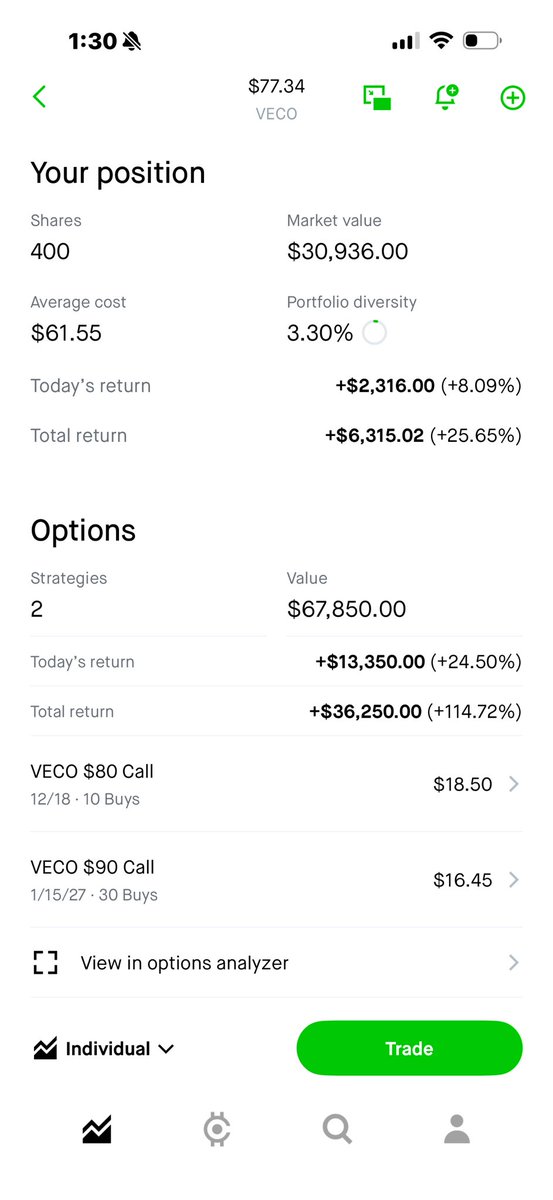The height and width of the screenshot is (1200, 553).
Task: Open the crypto tab icon
Action: tap(216, 1130)
